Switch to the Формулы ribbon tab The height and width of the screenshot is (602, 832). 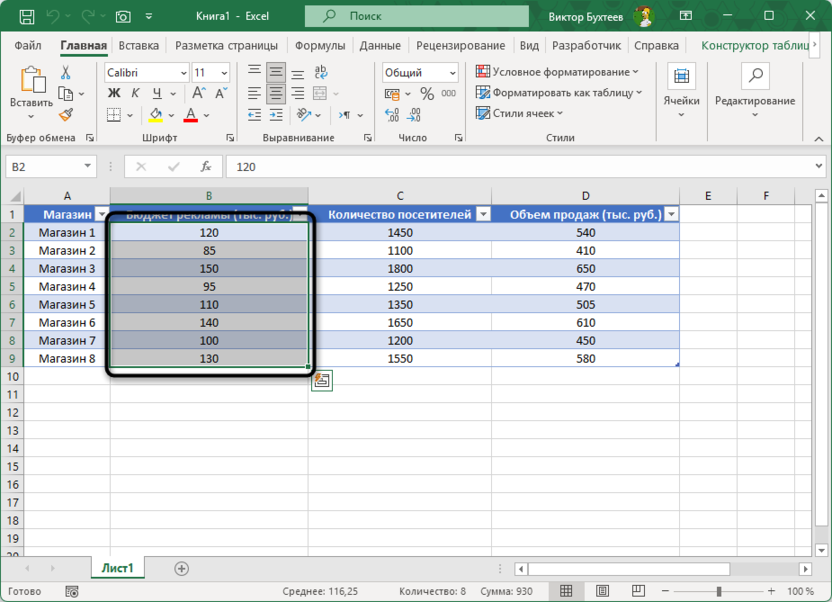pos(320,46)
